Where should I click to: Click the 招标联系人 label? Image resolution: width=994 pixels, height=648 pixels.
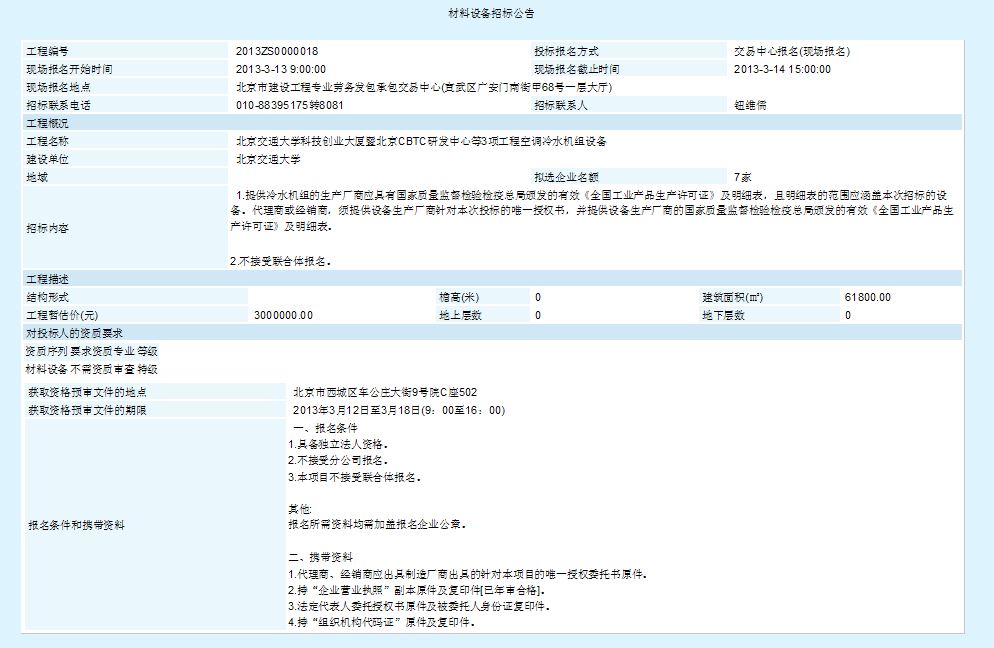(560, 105)
